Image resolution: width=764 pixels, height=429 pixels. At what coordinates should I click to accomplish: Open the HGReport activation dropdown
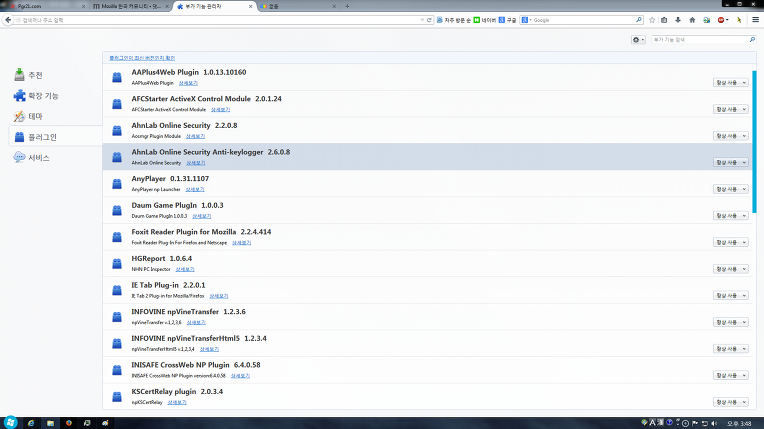pos(730,268)
